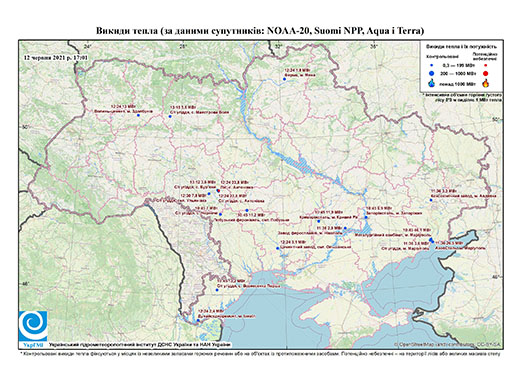The height and width of the screenshot is (368, 520).
Task: Select the Zdolbuniv cement plant blue marker
Action: coord(138,115)
